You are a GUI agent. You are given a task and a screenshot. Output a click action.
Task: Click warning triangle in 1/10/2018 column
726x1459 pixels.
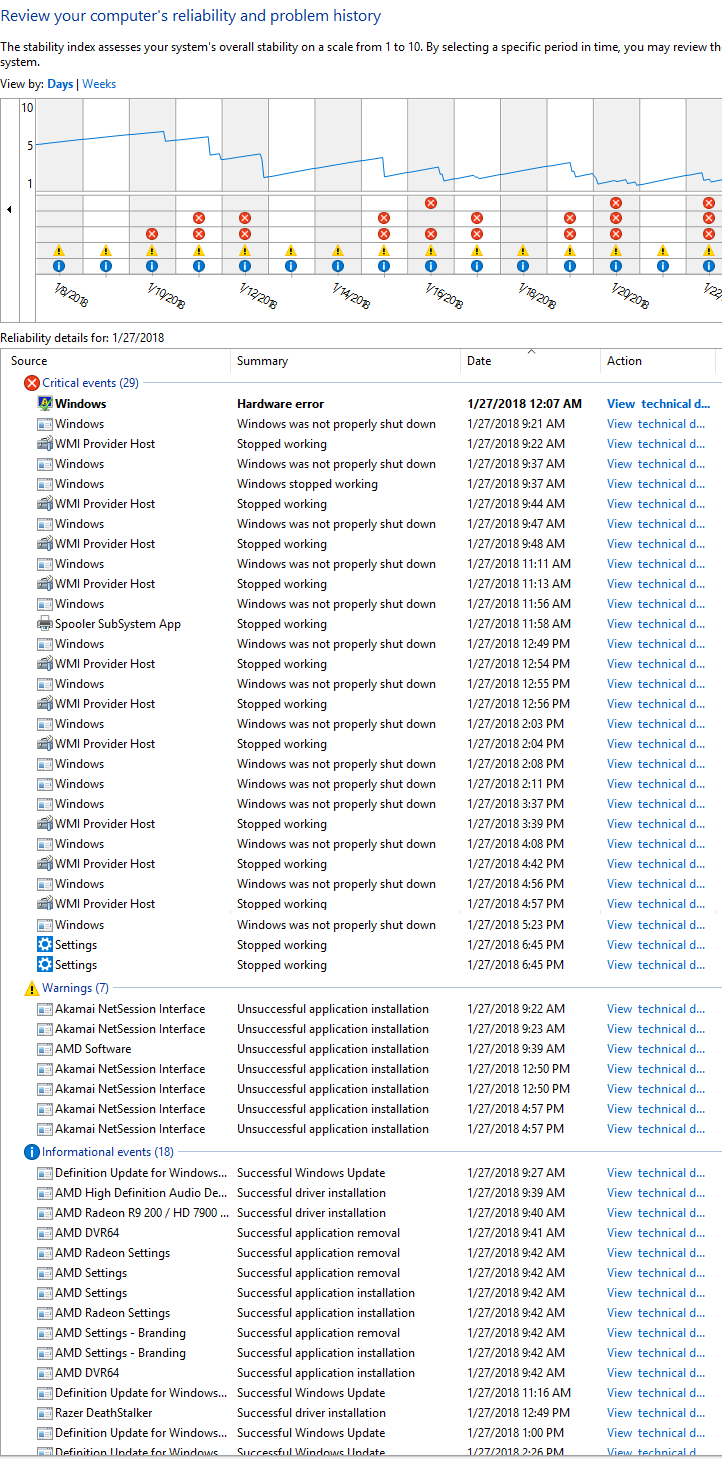pos(151,250)
